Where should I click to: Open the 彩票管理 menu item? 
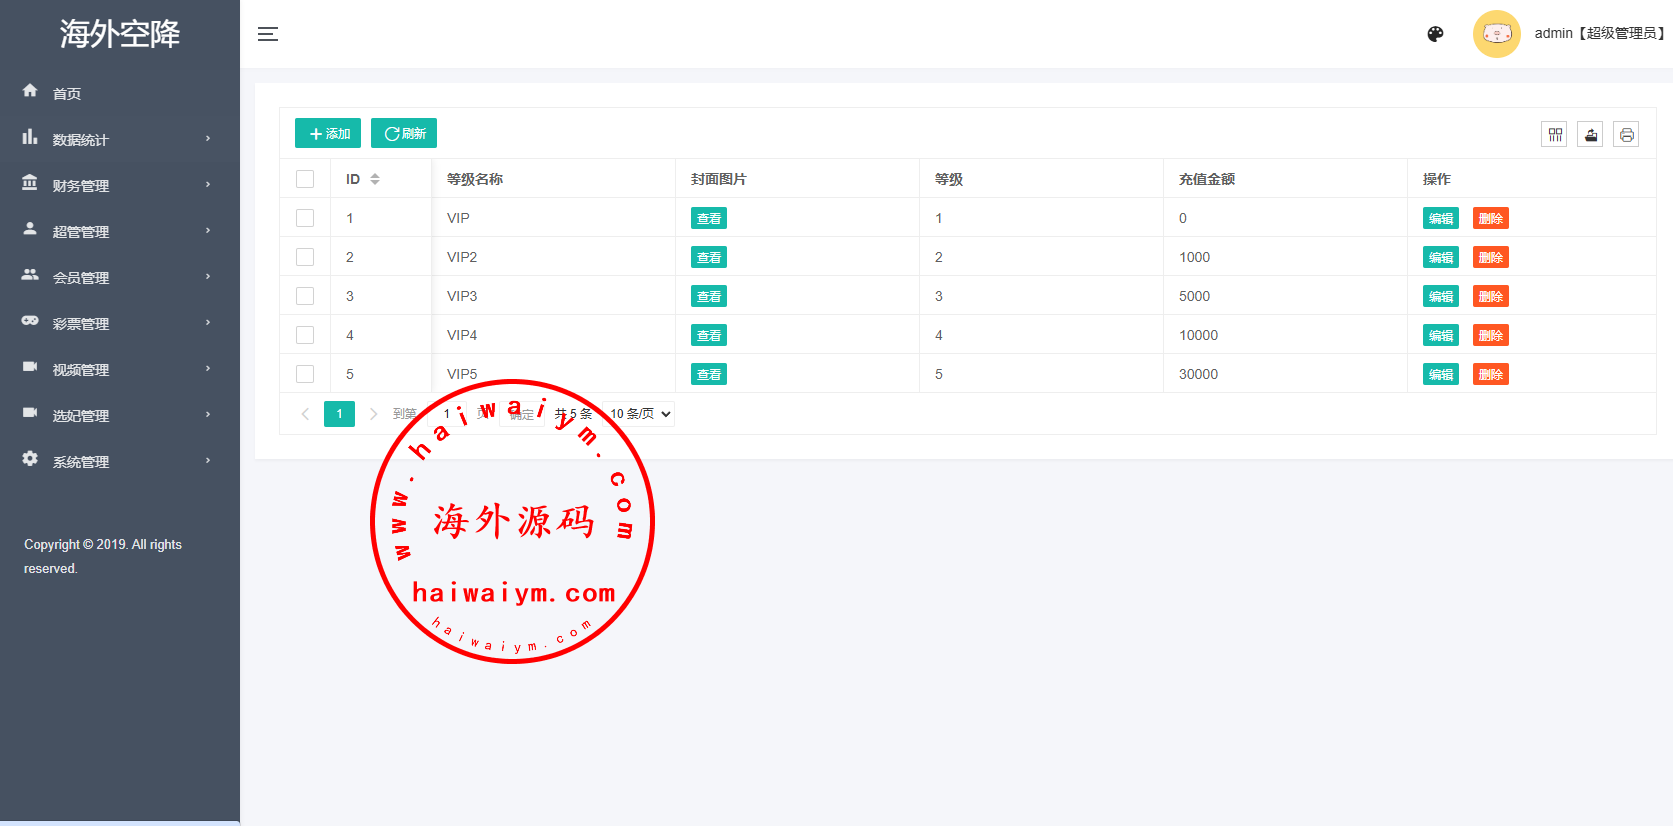[x=120, y=323]
